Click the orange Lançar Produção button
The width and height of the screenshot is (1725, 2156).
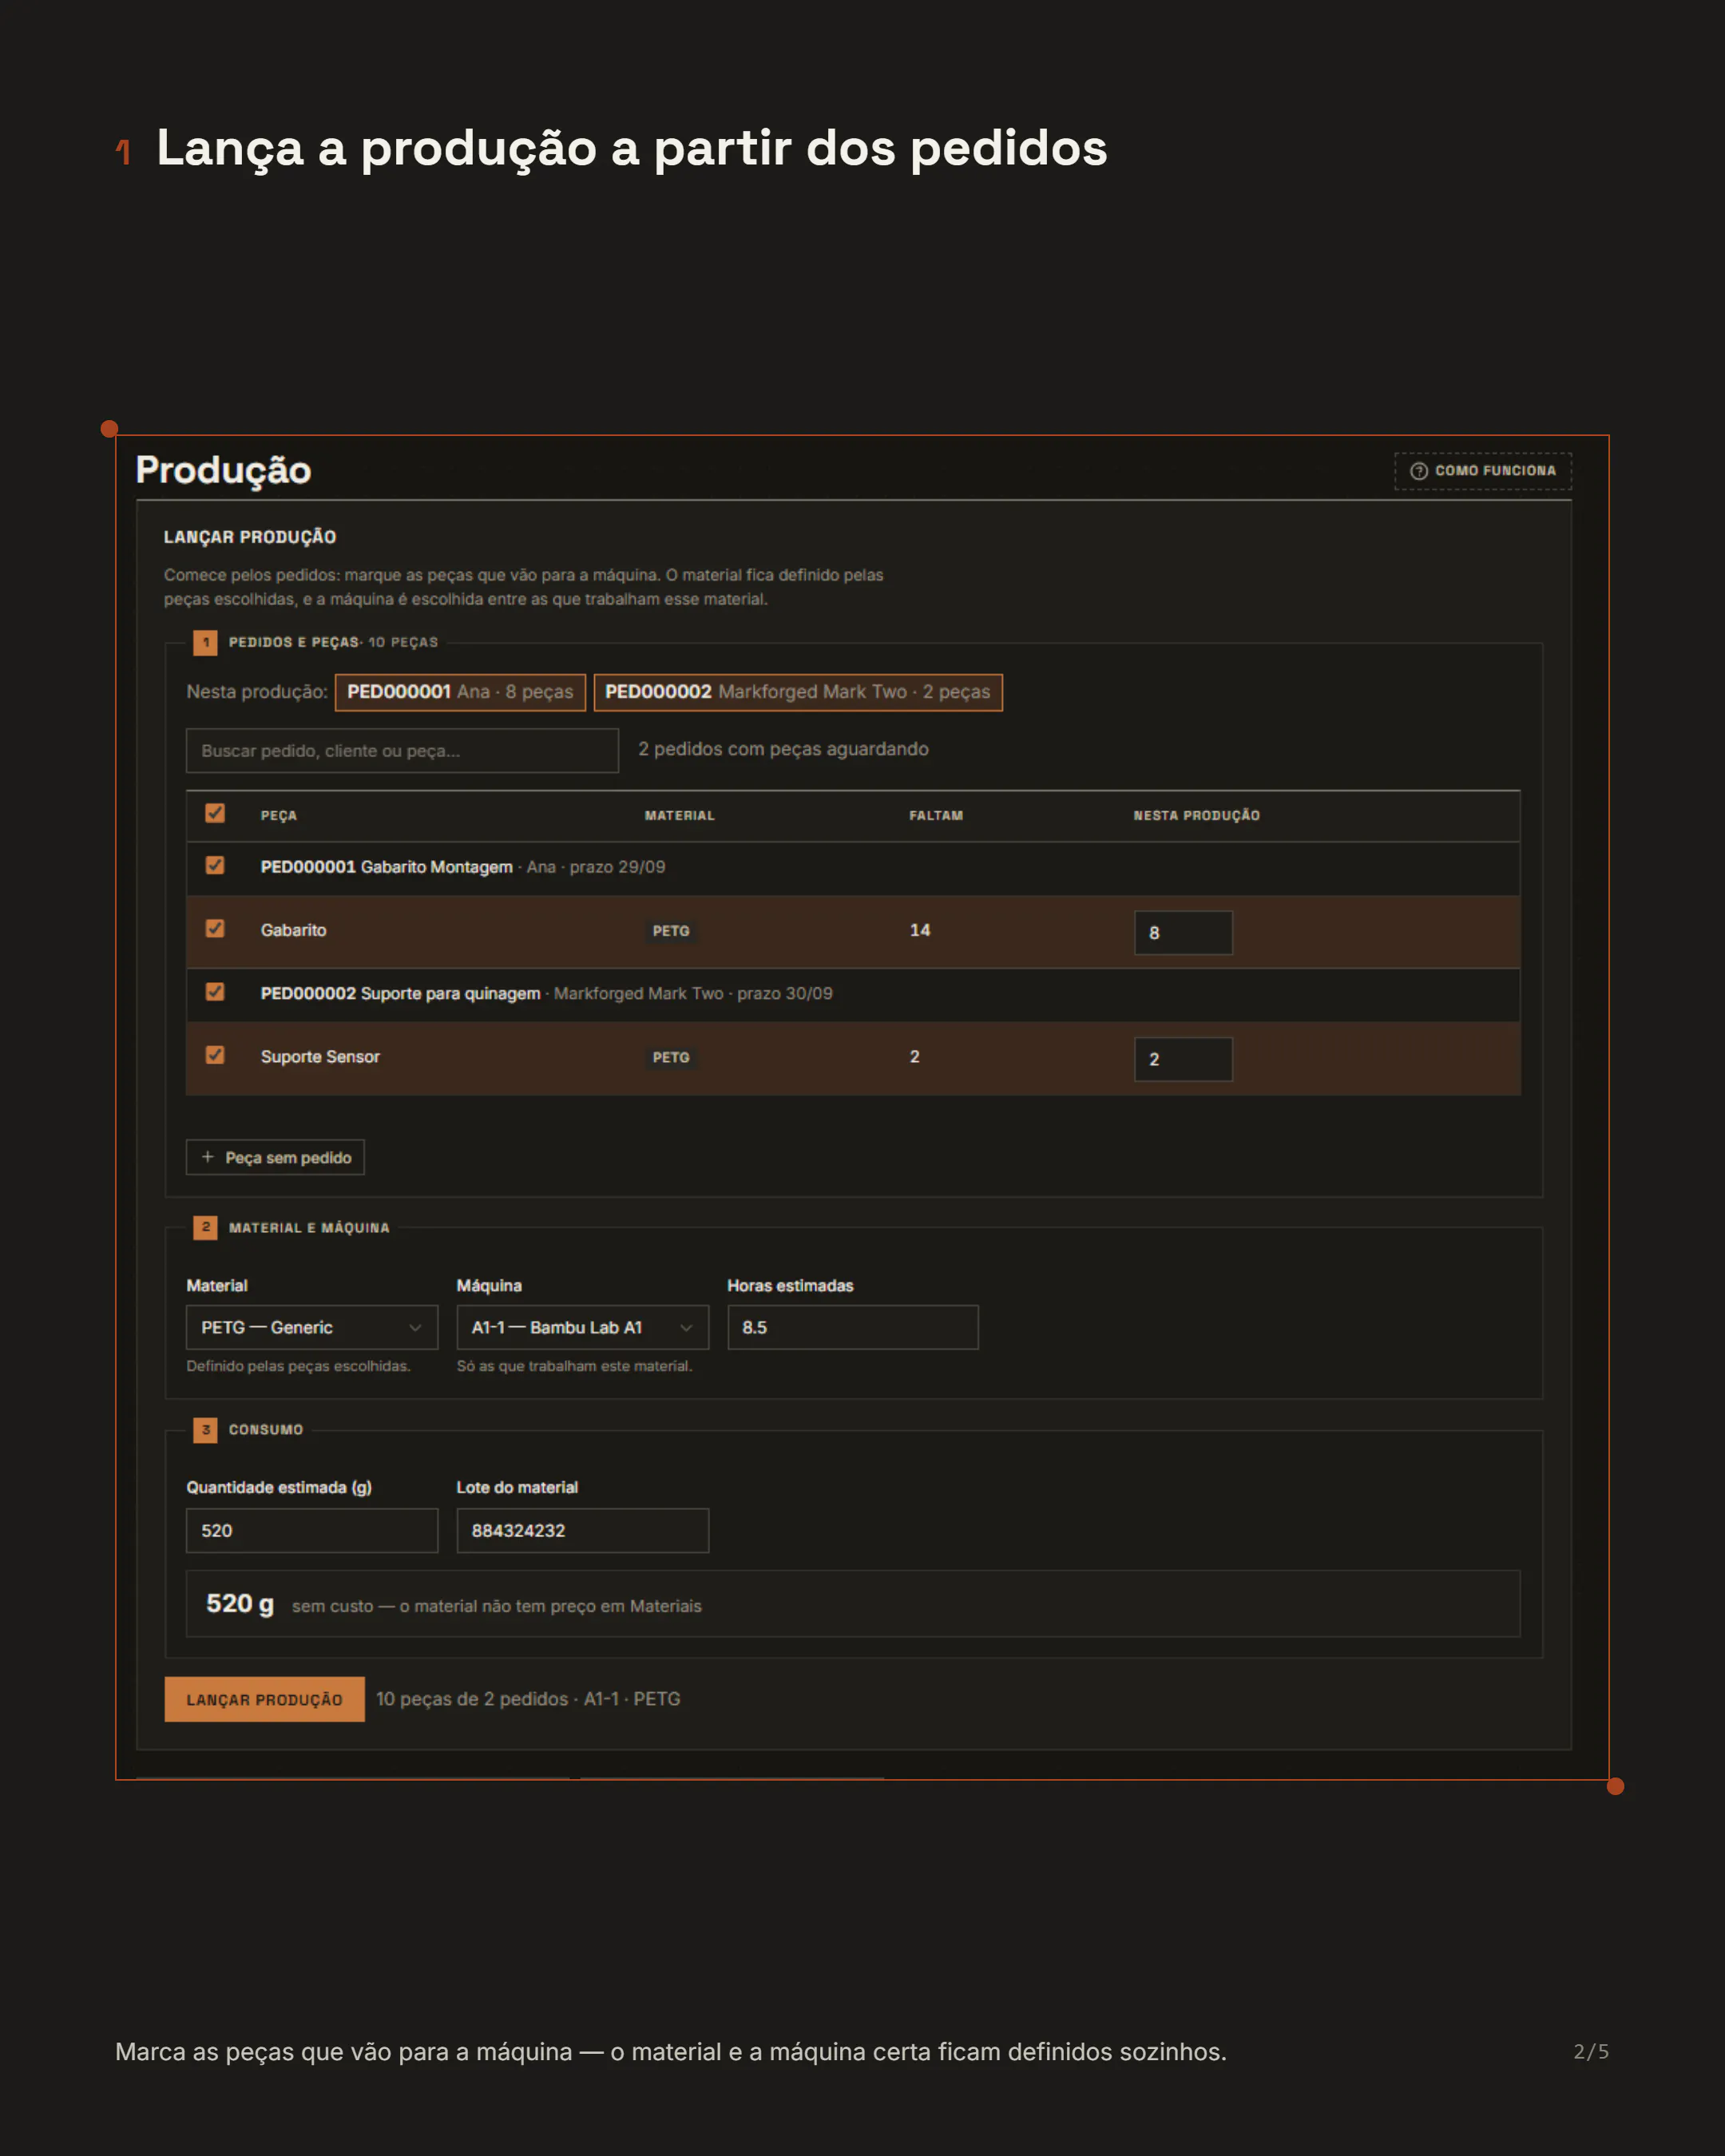(264, 1699)
